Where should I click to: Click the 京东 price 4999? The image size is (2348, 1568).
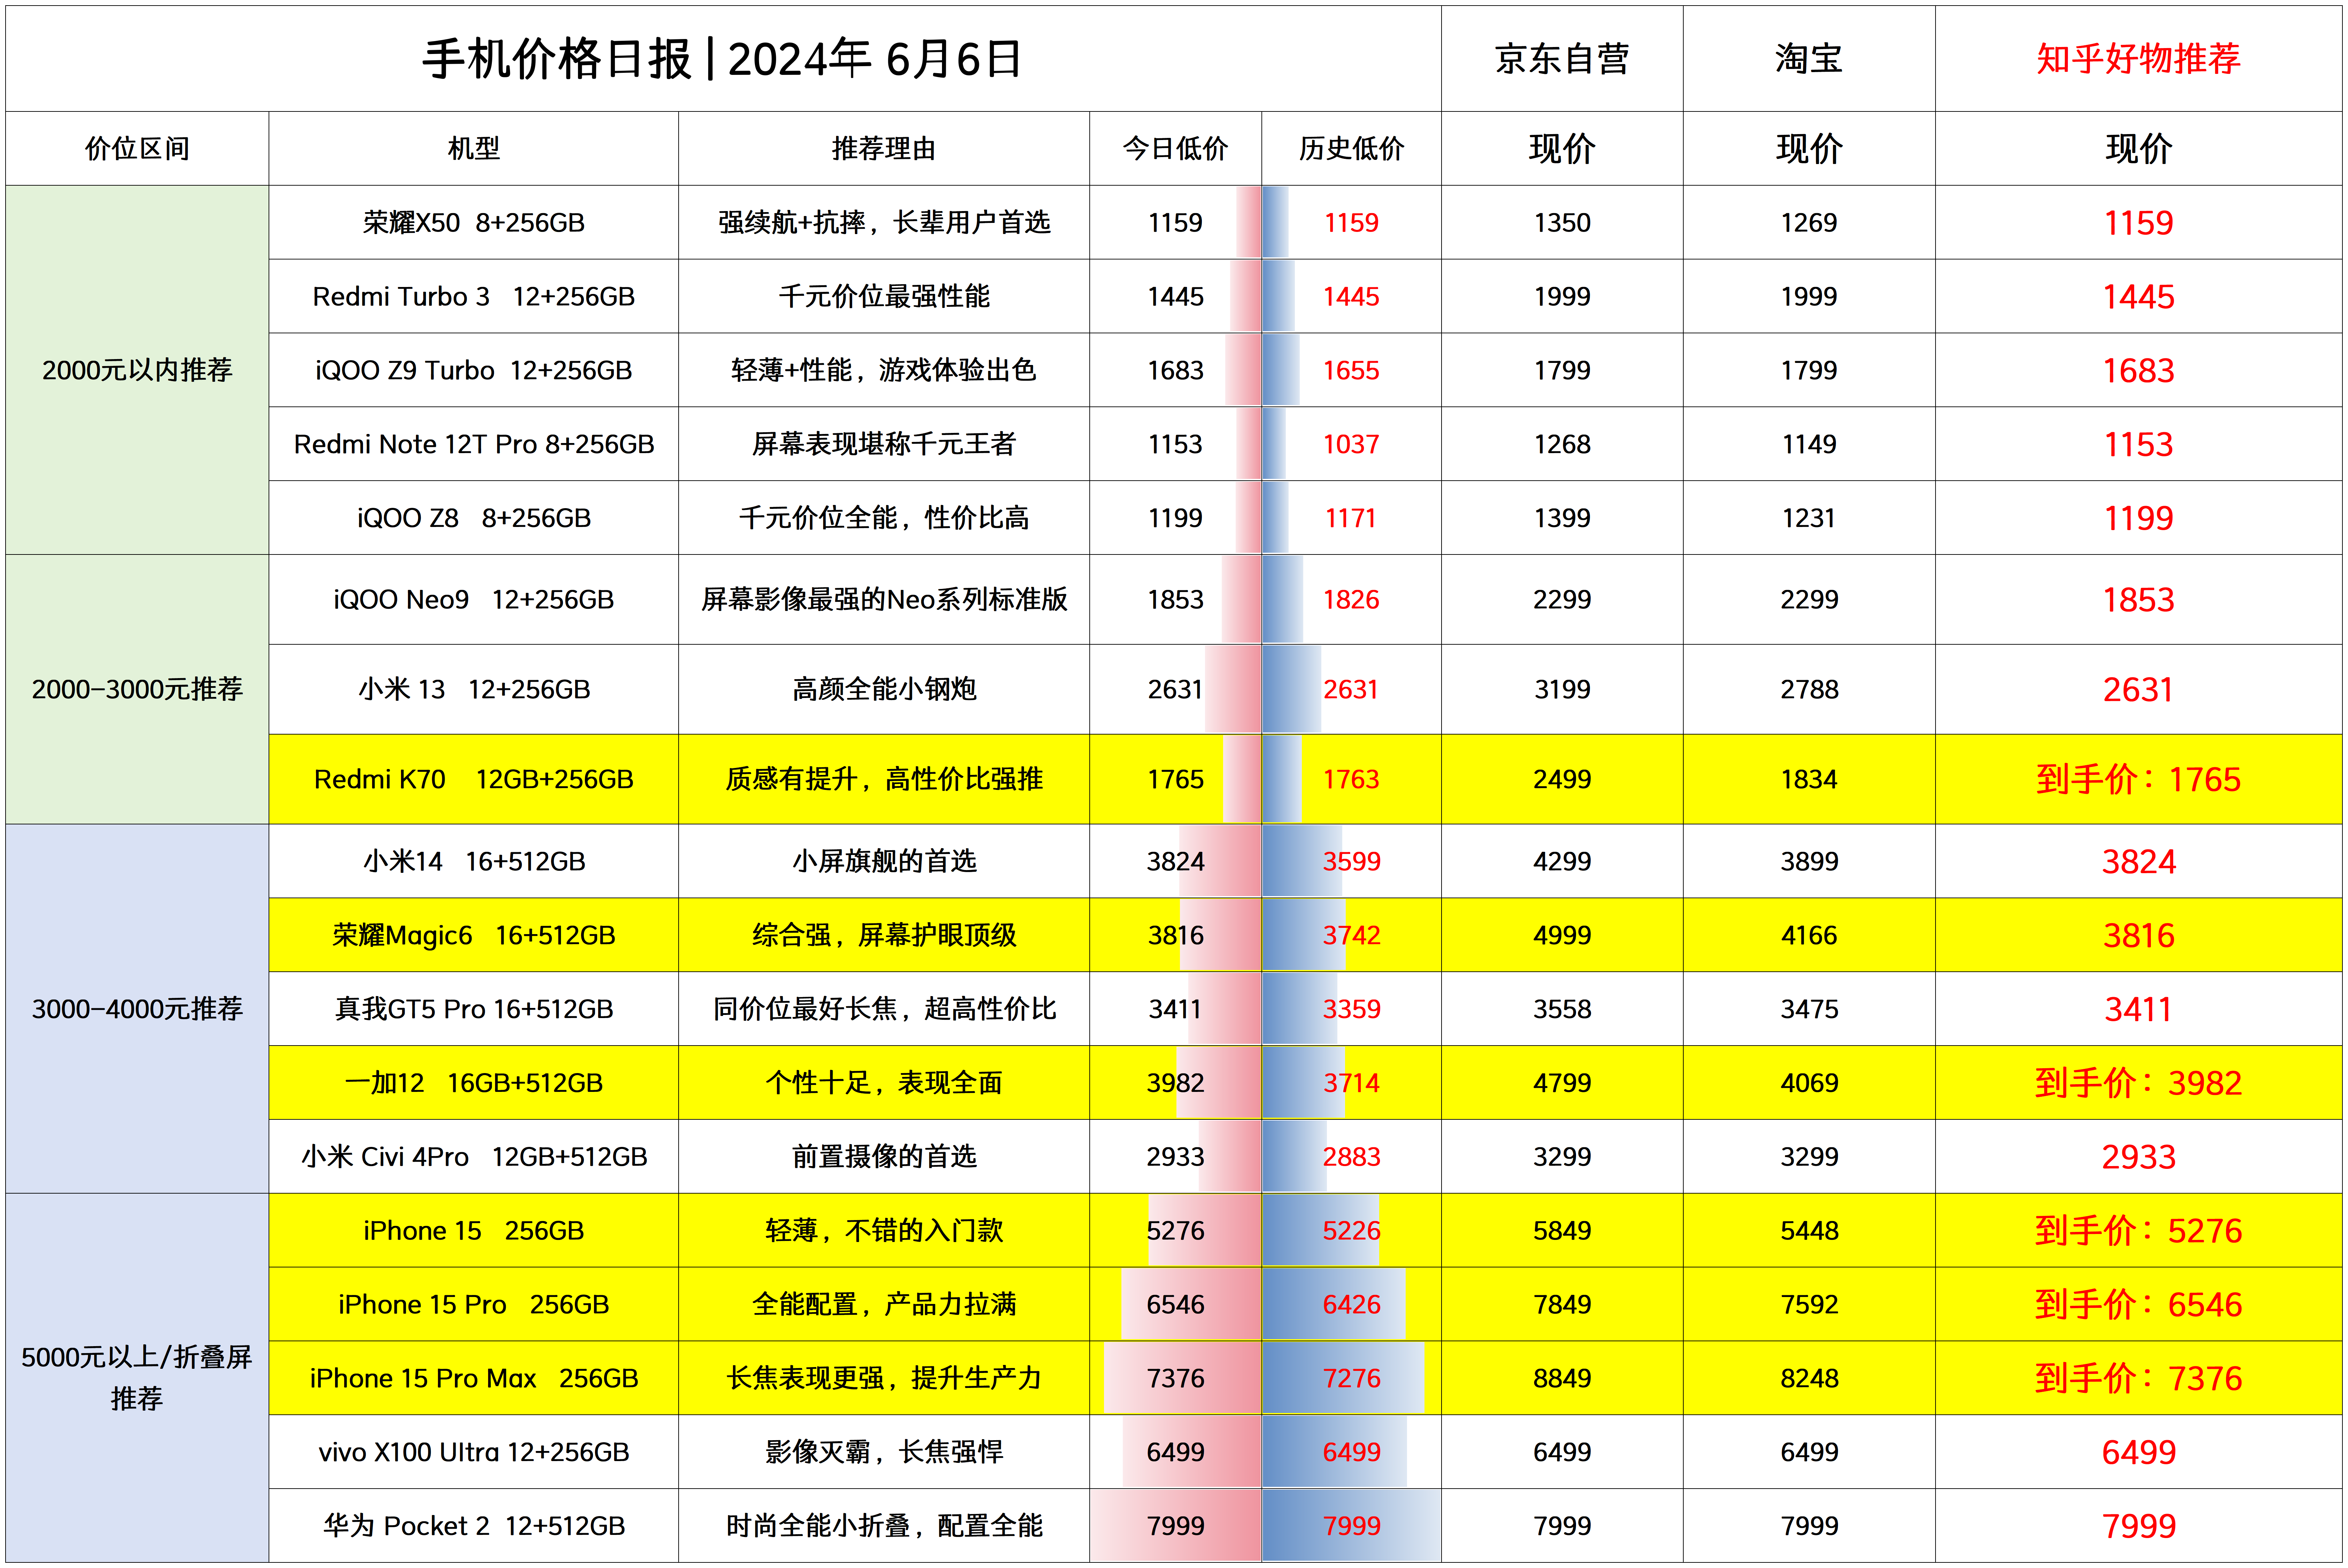coord(1562,935)
